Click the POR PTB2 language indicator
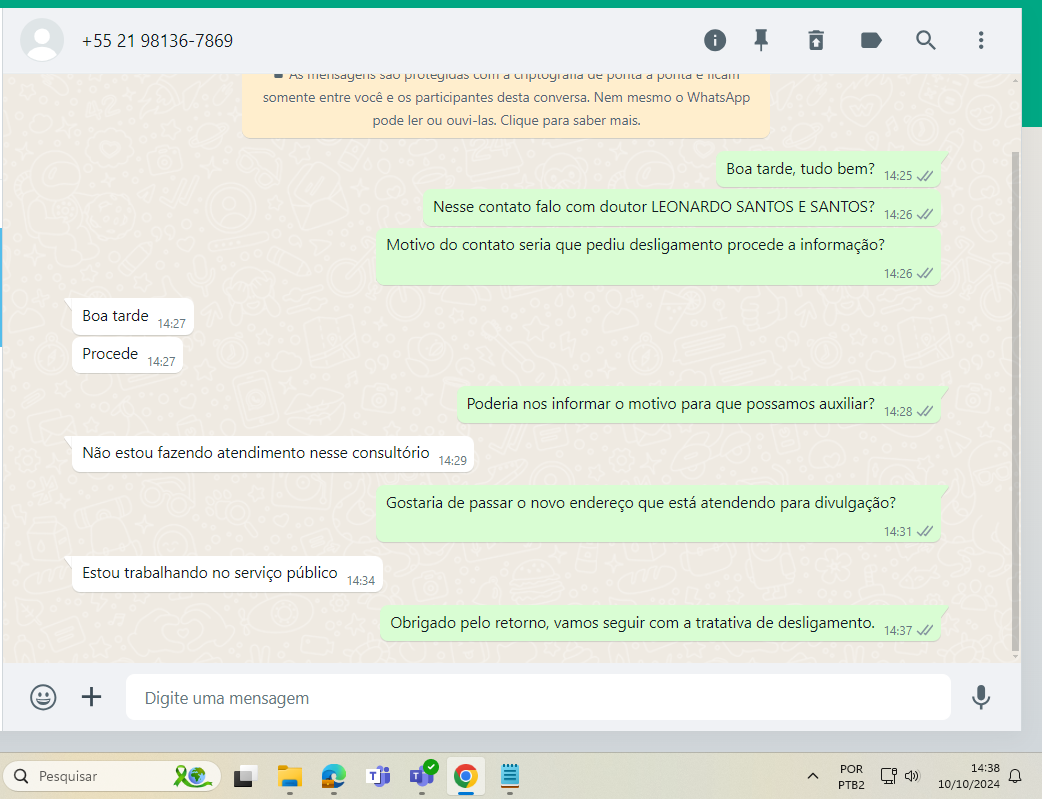This screenshot has height=799, width=1042. point(851,776)
